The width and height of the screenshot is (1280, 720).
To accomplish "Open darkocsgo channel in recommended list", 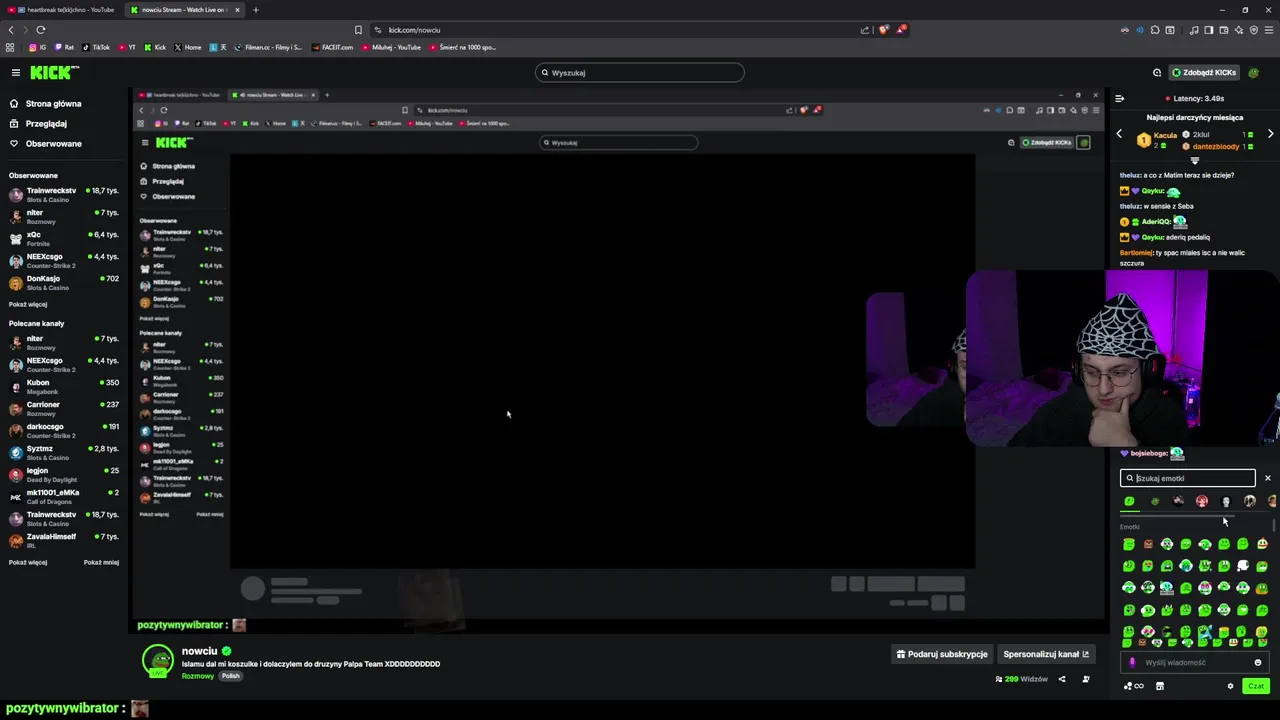I will (x=64, y=430).
